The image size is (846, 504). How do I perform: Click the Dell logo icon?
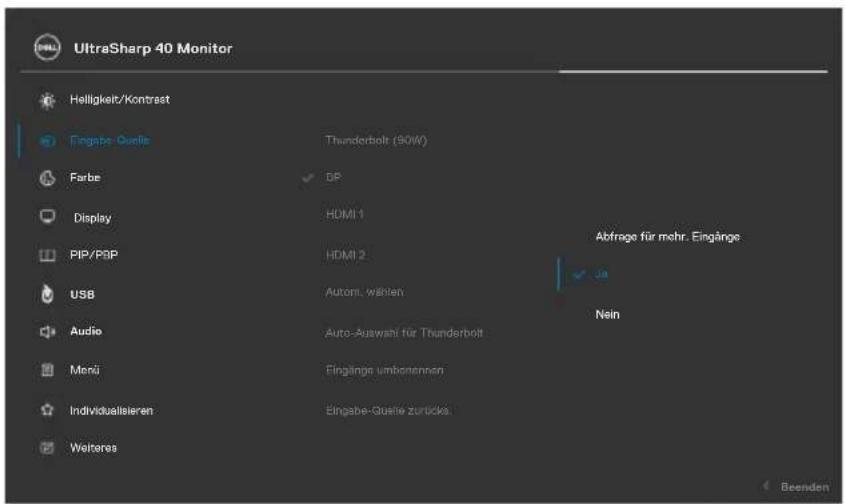coord(47,47)
